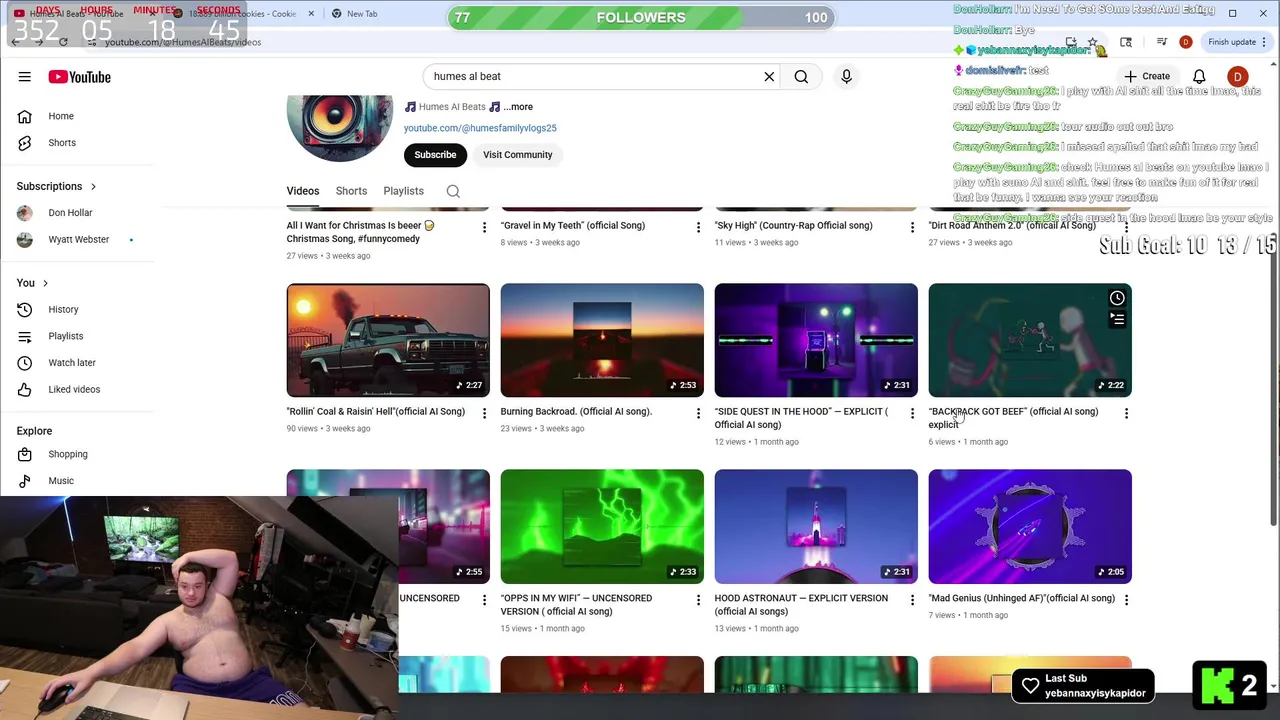Open the browser profile avatar in toolbar

(1185, 42)
